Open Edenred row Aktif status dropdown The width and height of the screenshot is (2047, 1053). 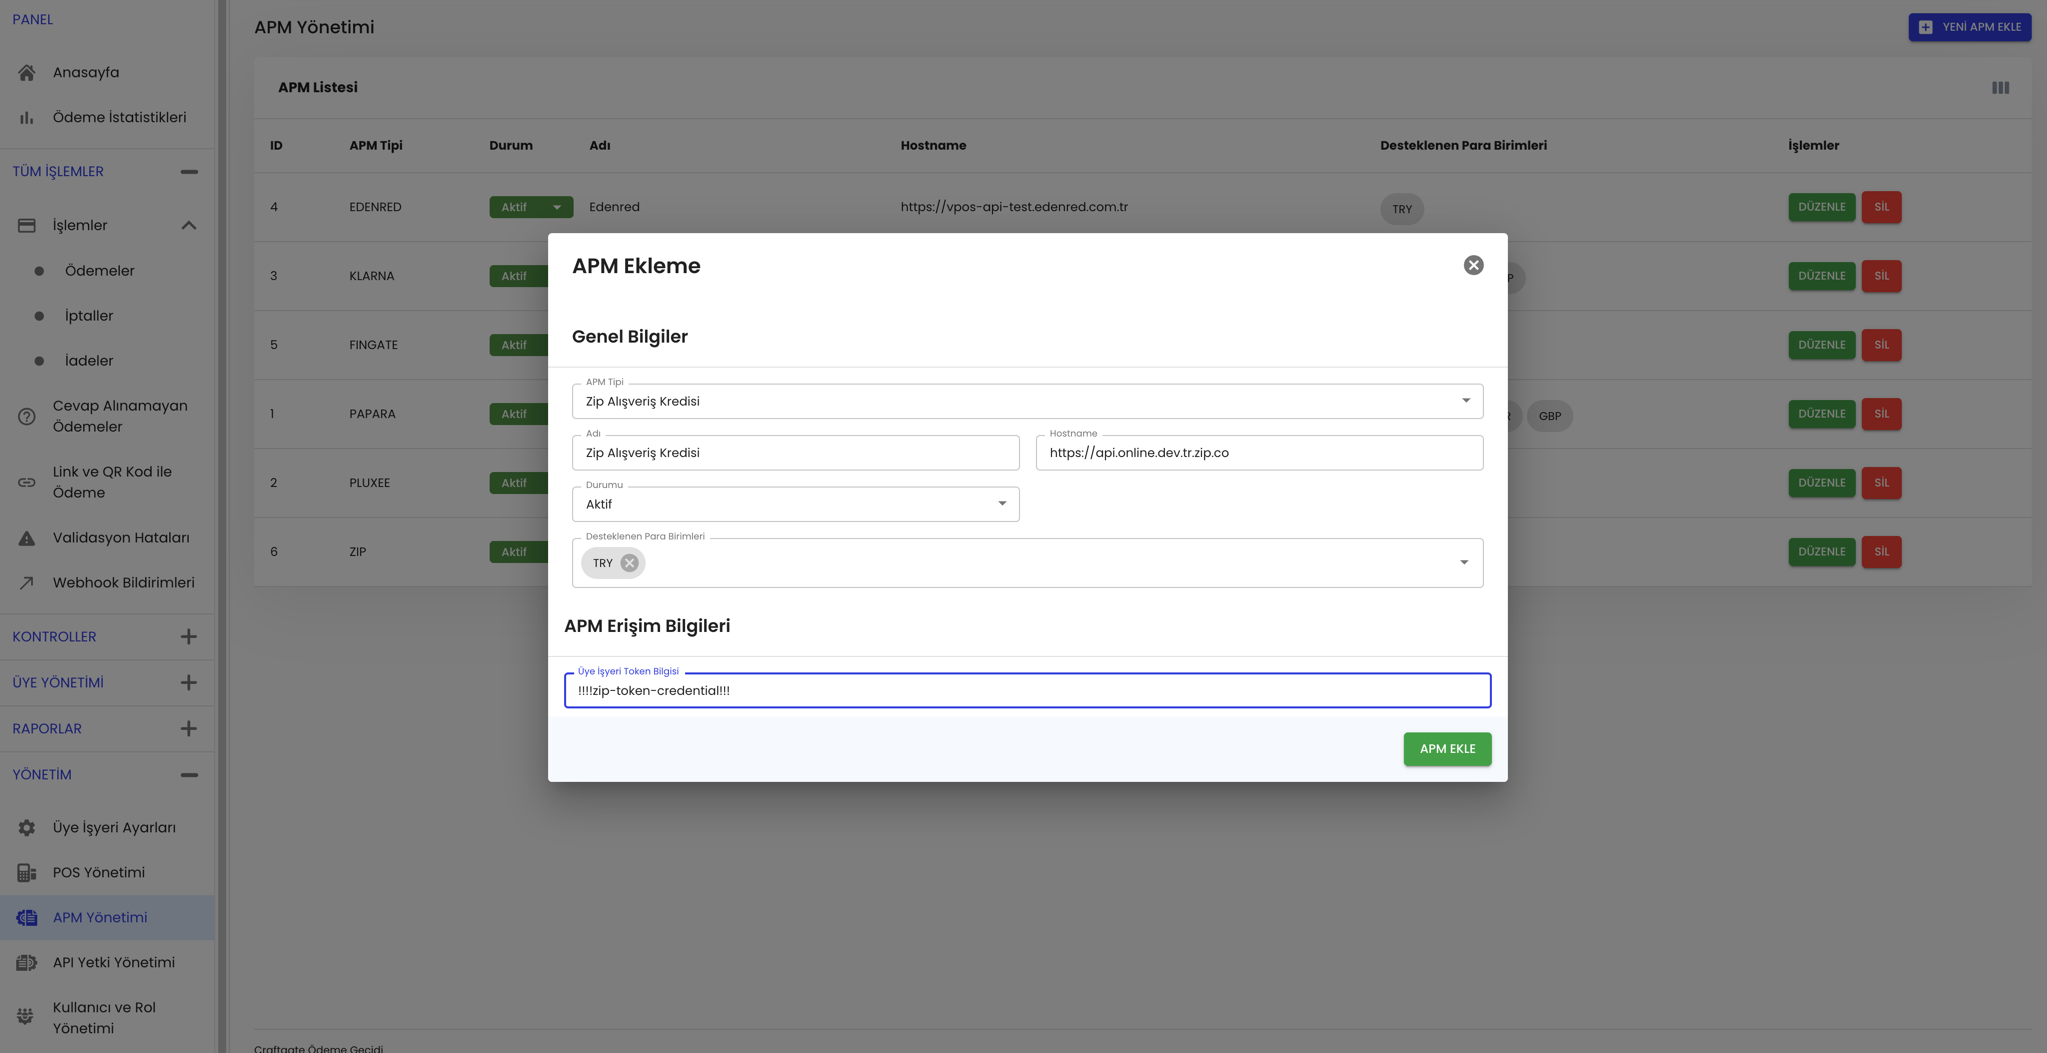[x=531, y=207]
